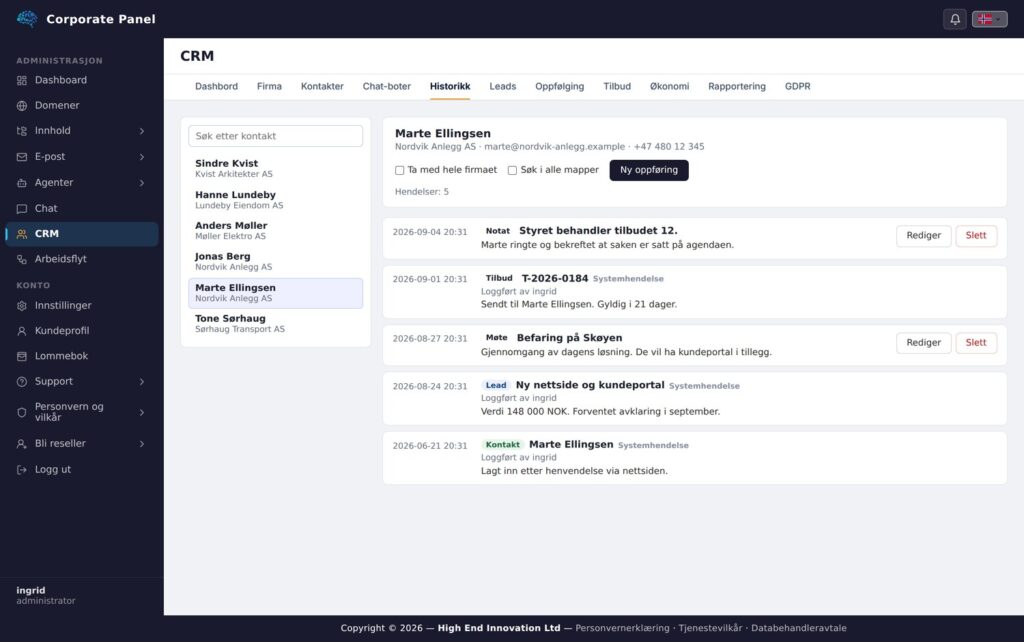Click the E-post envelope icon
The width and height of the screenshot is (1024, 642).
click(22, 157)
